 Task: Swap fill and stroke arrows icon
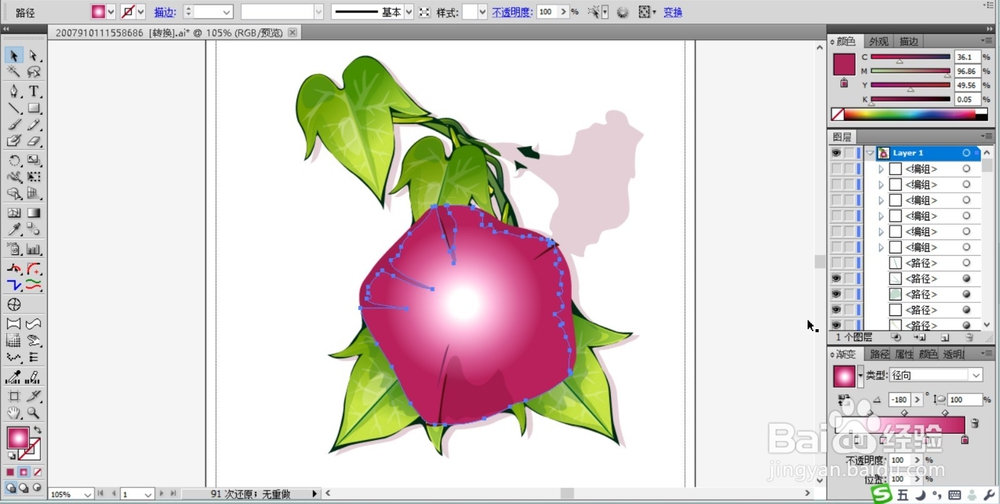[38, 430]
